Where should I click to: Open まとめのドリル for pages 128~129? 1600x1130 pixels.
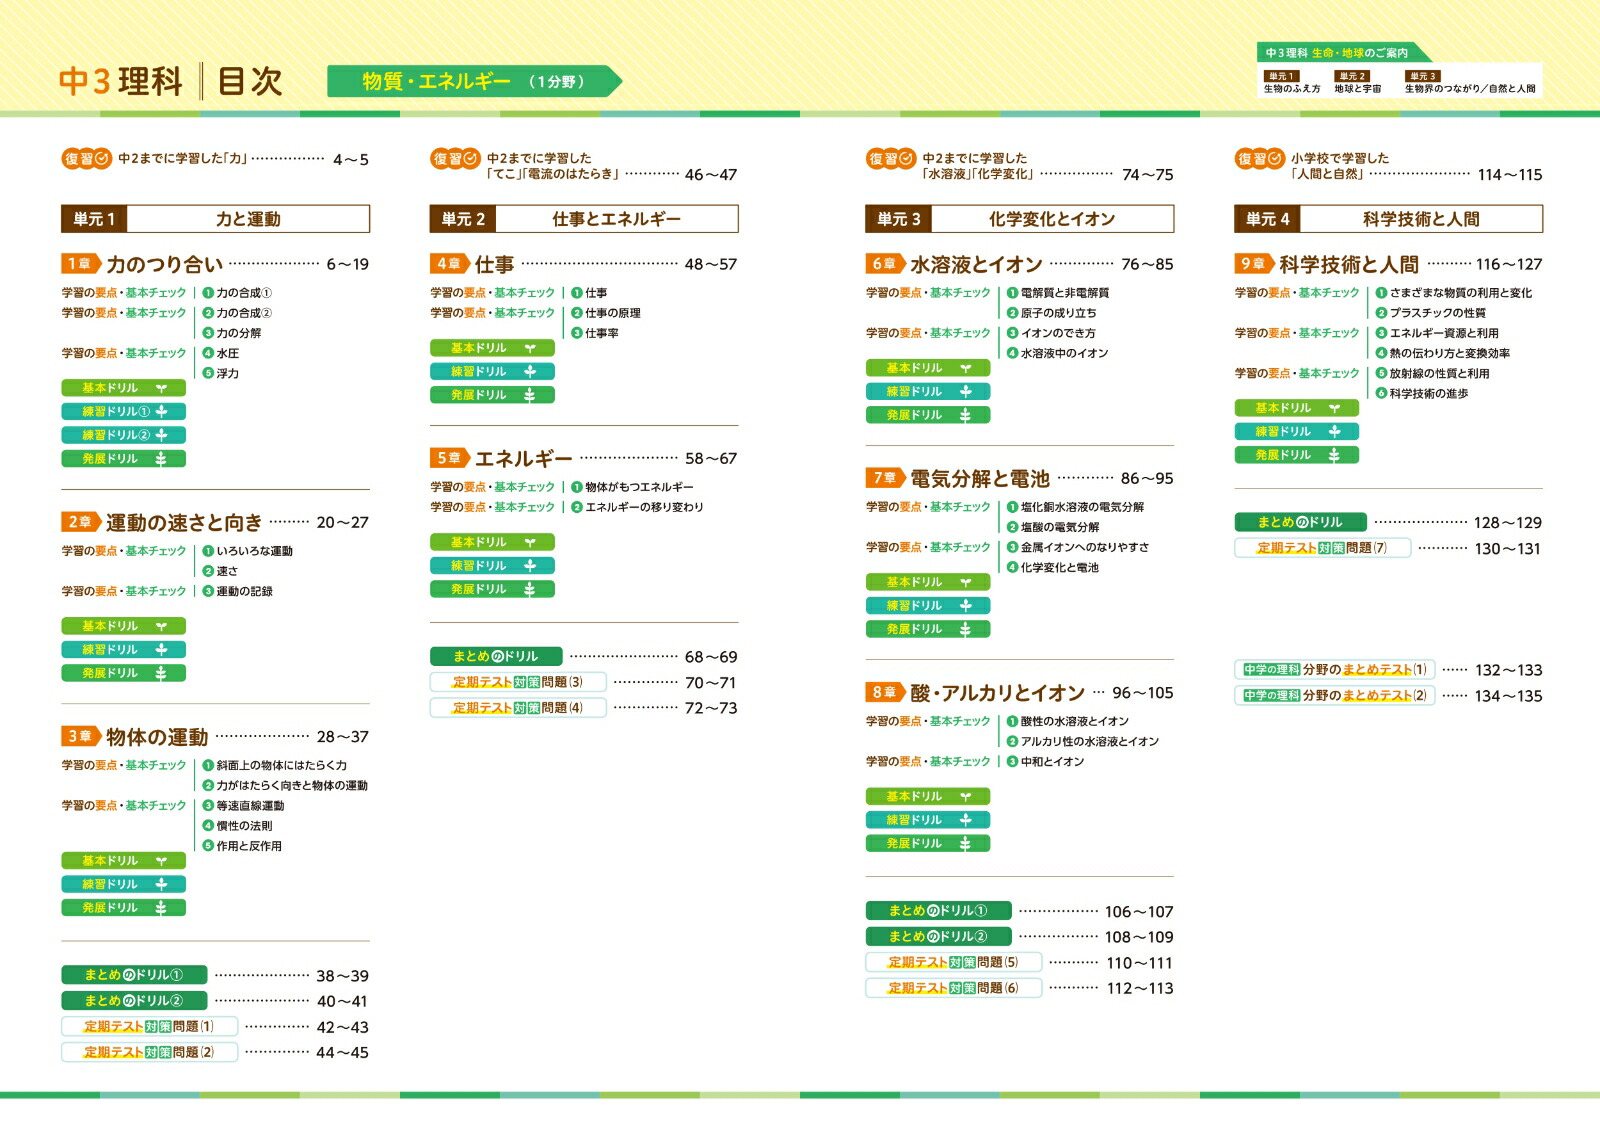click(1301, 522)
